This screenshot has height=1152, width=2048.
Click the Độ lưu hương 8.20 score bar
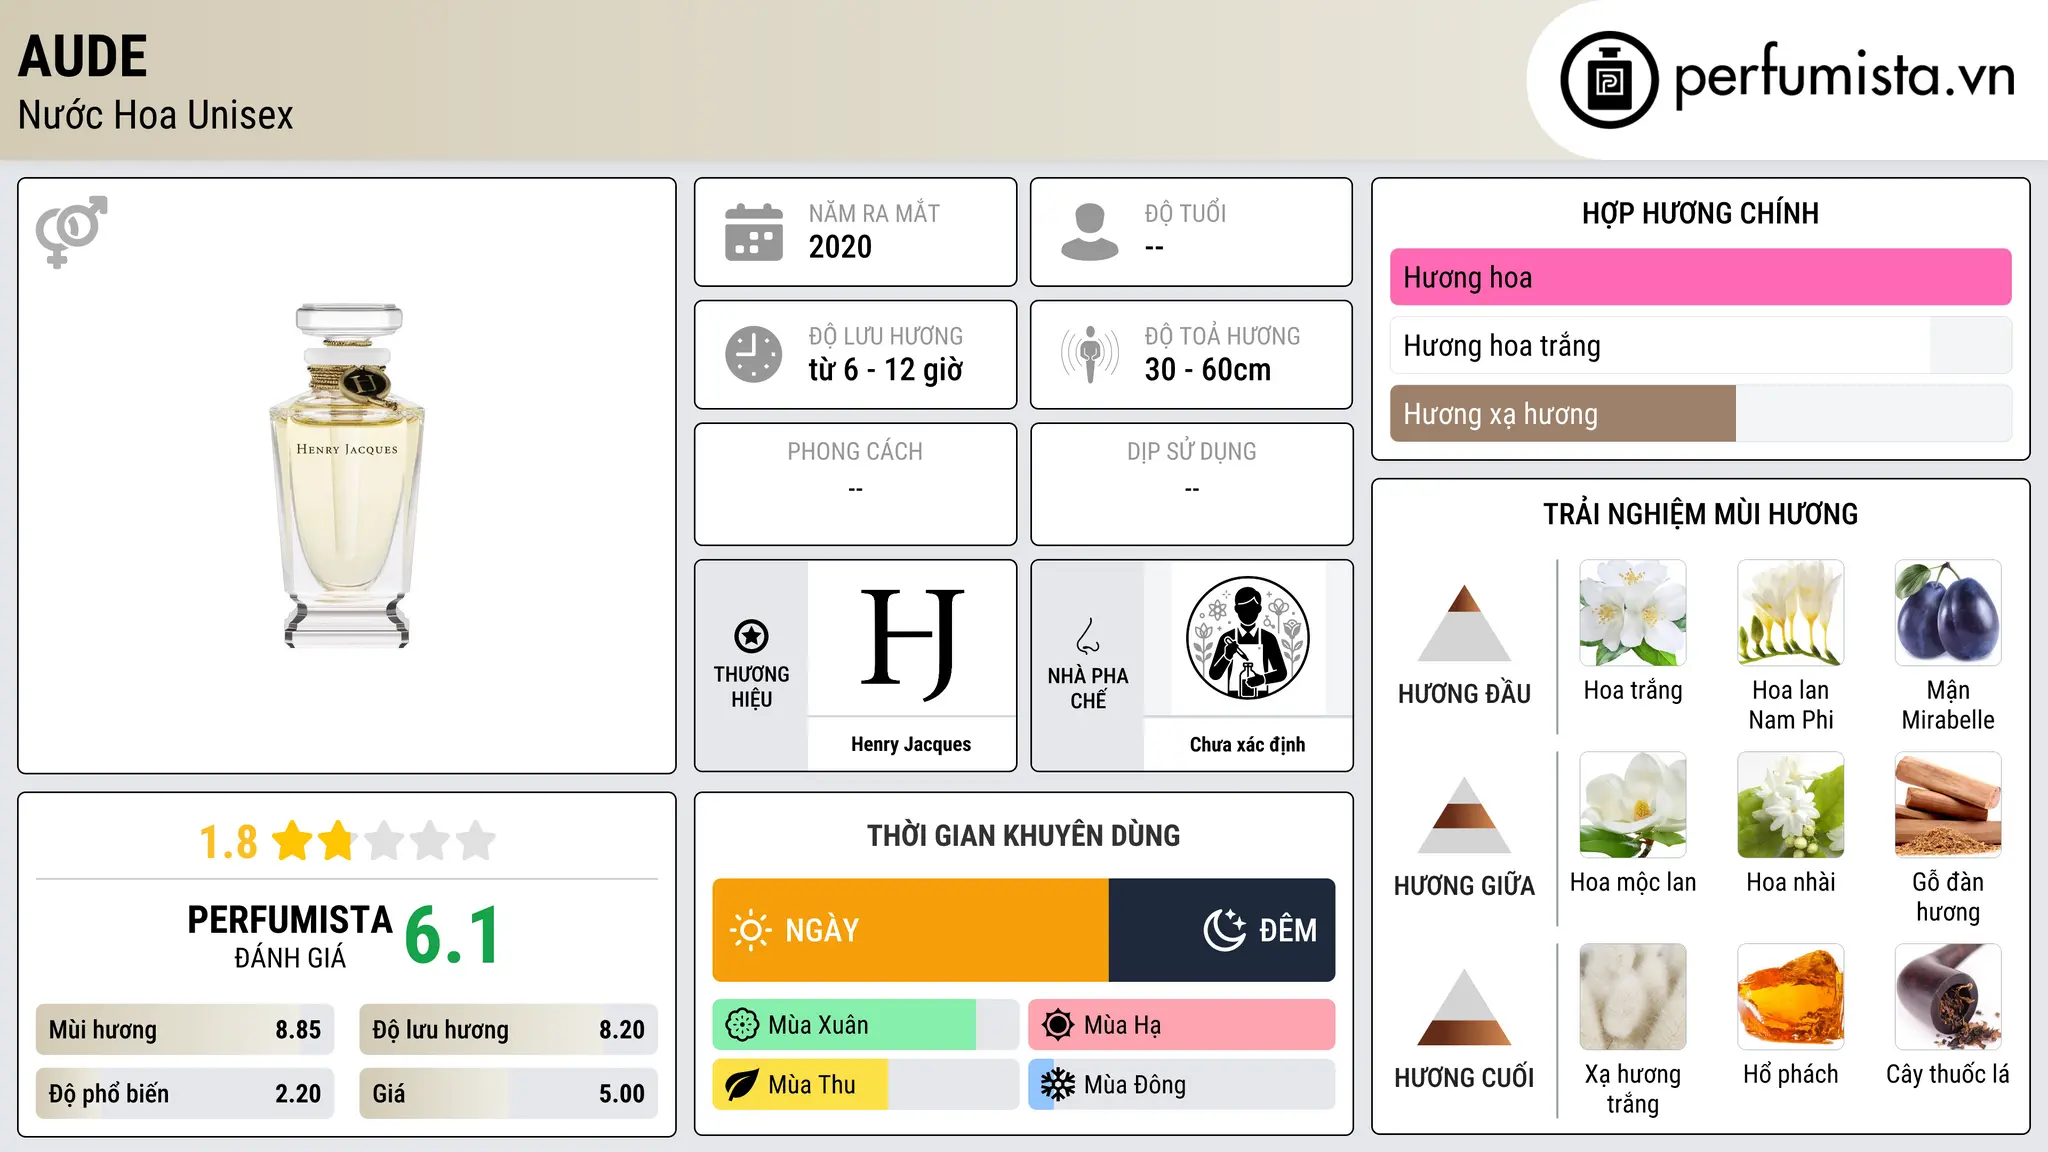tap(508, 1030)
